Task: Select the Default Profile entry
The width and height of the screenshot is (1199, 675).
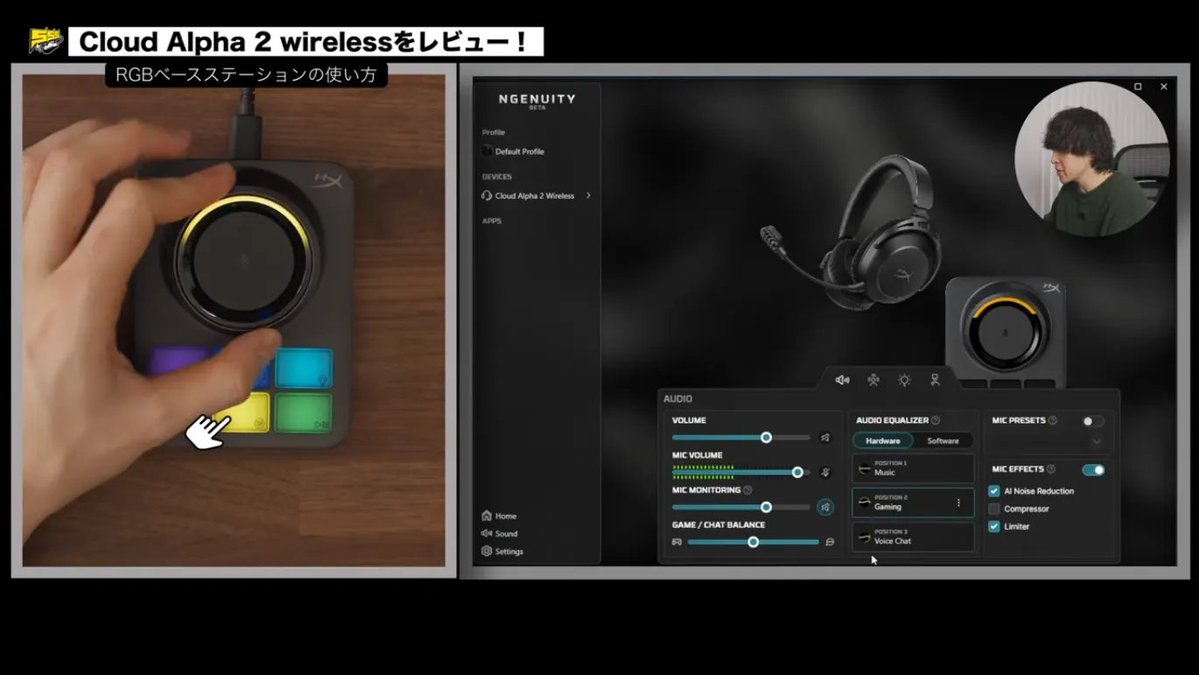Action: click(513, 151)
